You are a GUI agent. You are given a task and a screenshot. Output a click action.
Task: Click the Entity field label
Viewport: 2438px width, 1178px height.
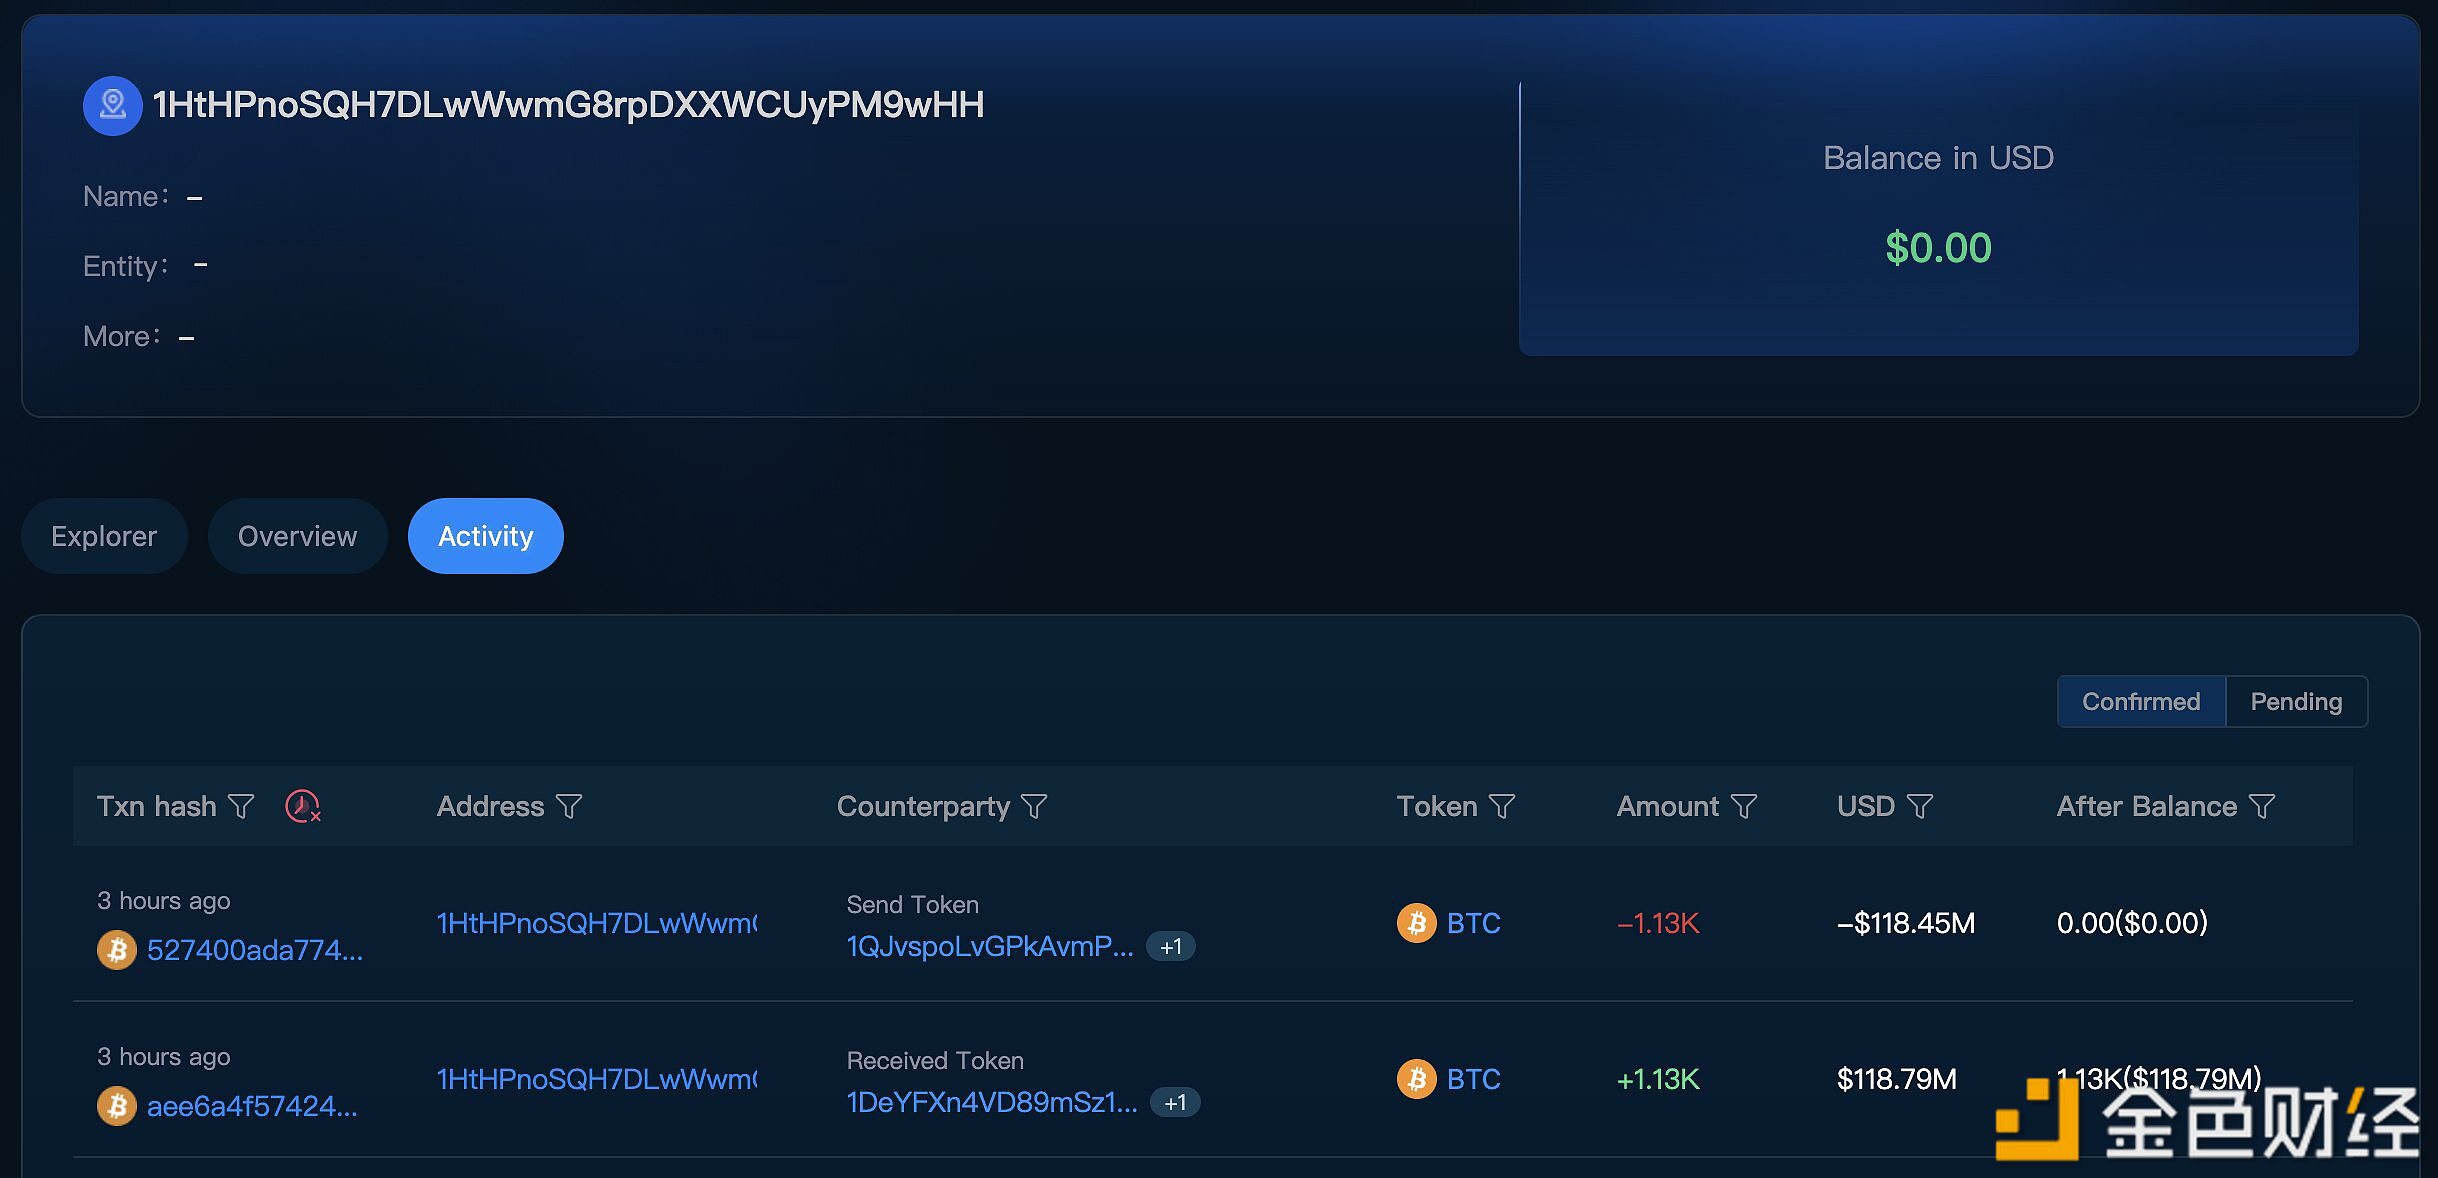click(x=126, y=266)
